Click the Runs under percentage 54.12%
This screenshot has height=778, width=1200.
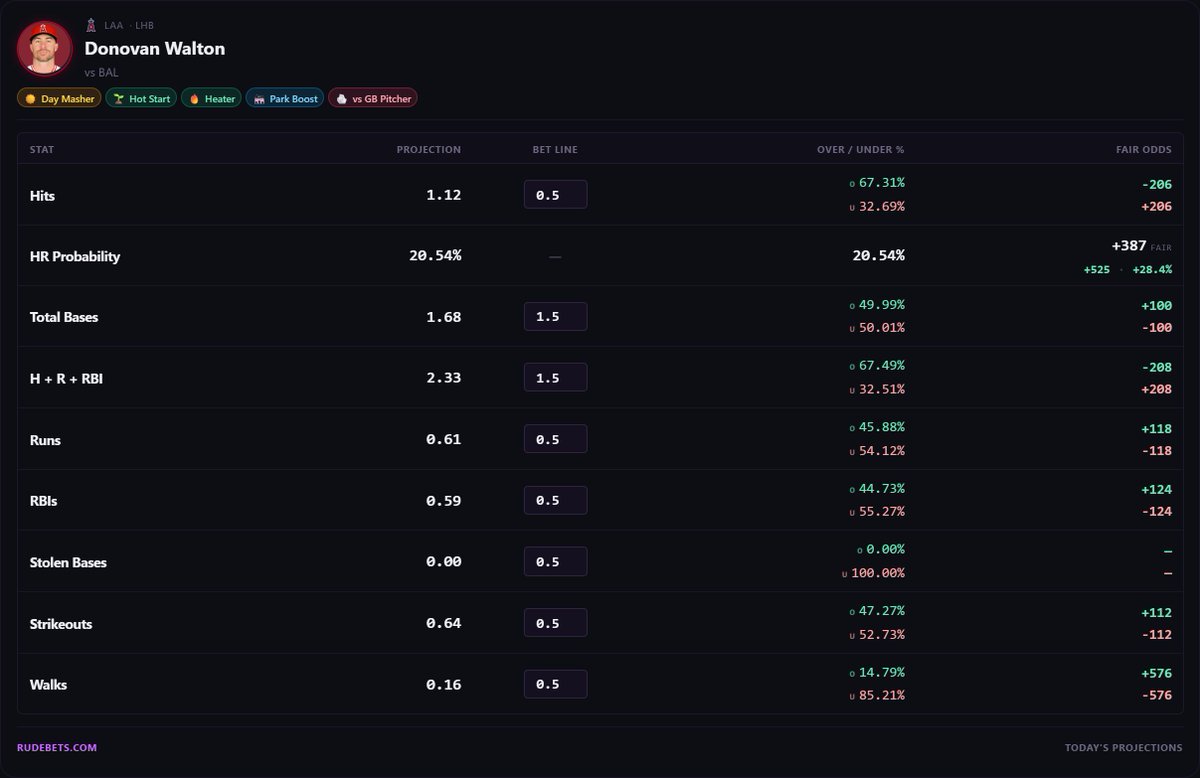click(881, 451)
